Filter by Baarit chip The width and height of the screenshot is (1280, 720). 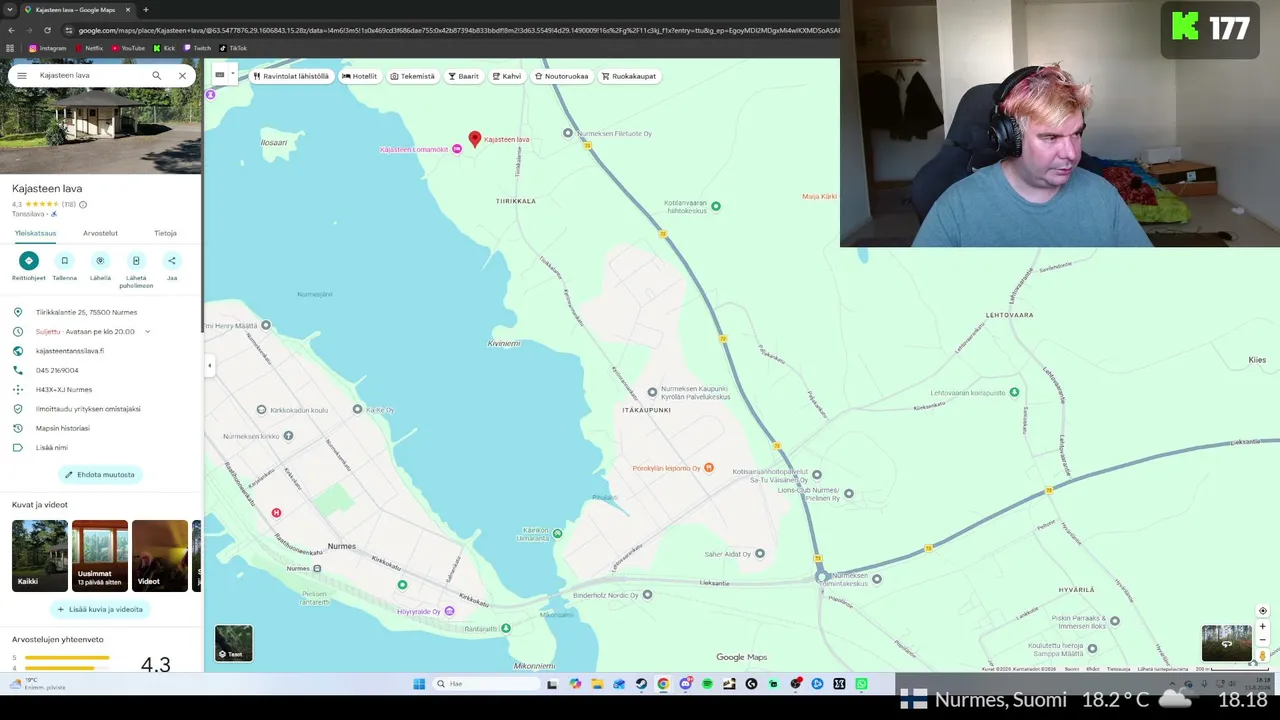[x=464, y=76]
